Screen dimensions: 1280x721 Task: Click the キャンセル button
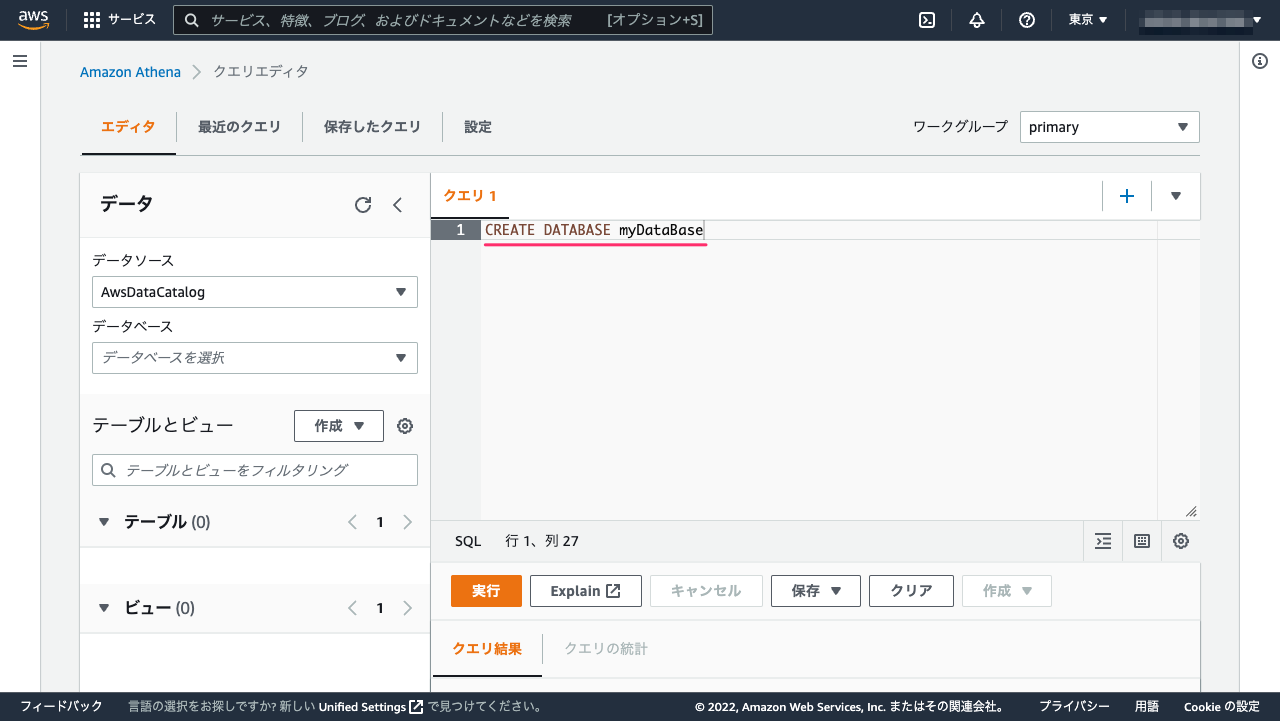tap(706, 591)
